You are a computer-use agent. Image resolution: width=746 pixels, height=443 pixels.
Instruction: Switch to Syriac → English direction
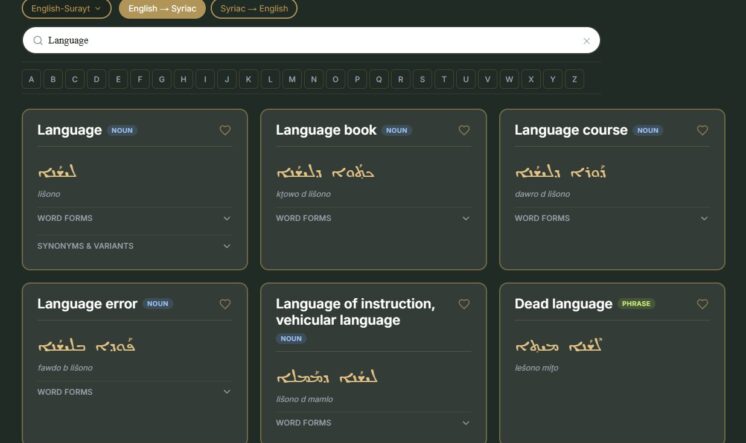[x=254, y=9]
